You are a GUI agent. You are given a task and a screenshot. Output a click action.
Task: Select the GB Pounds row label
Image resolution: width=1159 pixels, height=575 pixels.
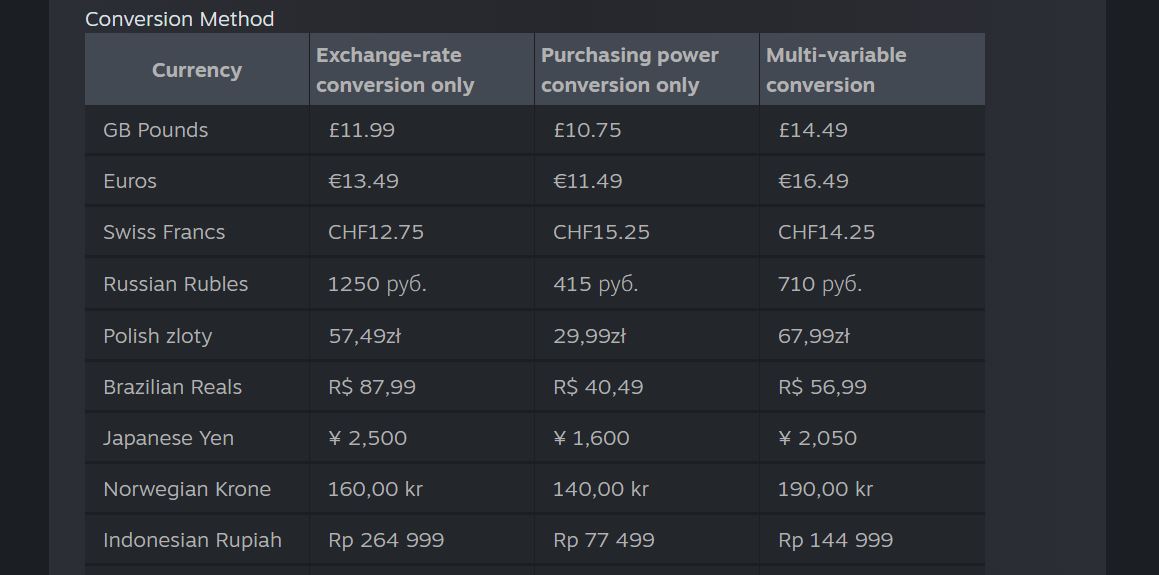[156, 130]
